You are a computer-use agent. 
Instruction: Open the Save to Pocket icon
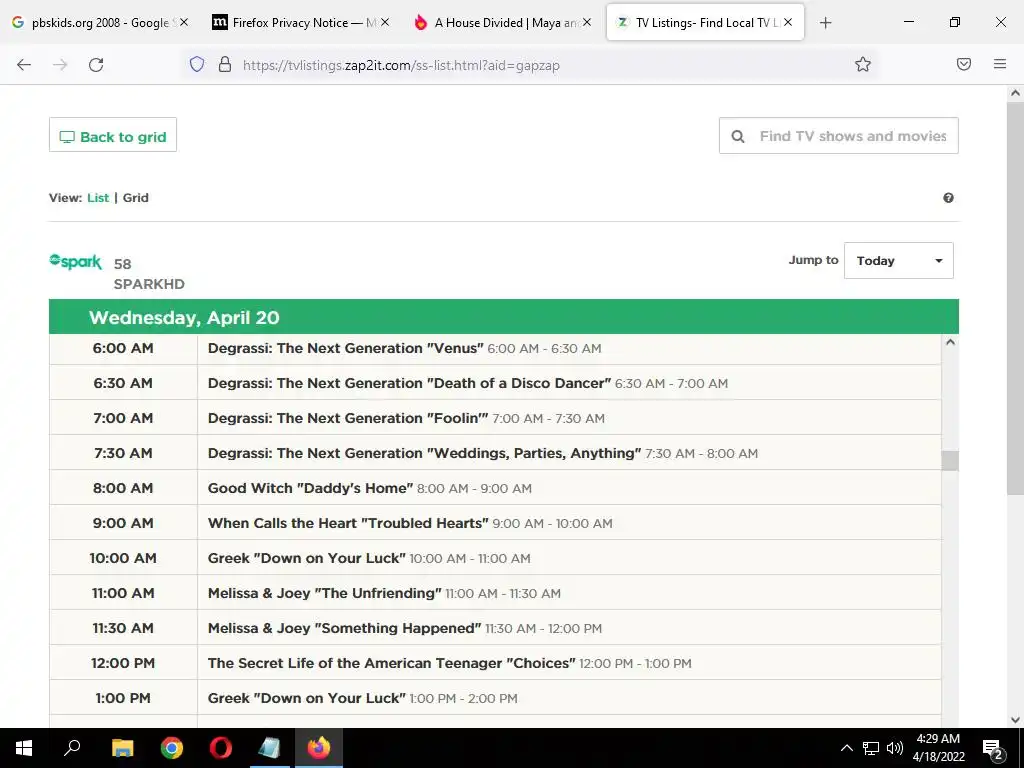(964, 64)
